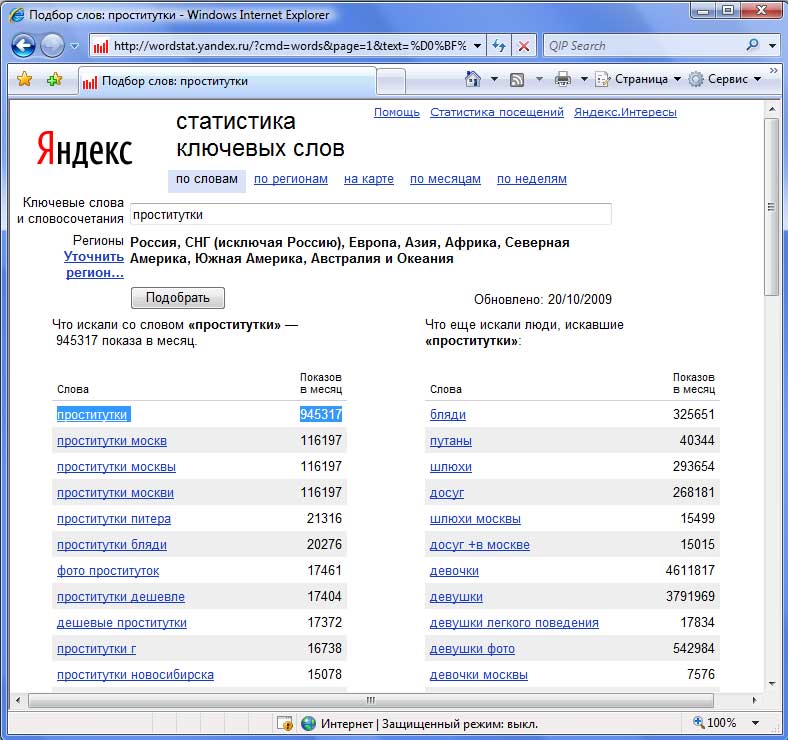Add to Favorites with the green plus star

[54, 79]
